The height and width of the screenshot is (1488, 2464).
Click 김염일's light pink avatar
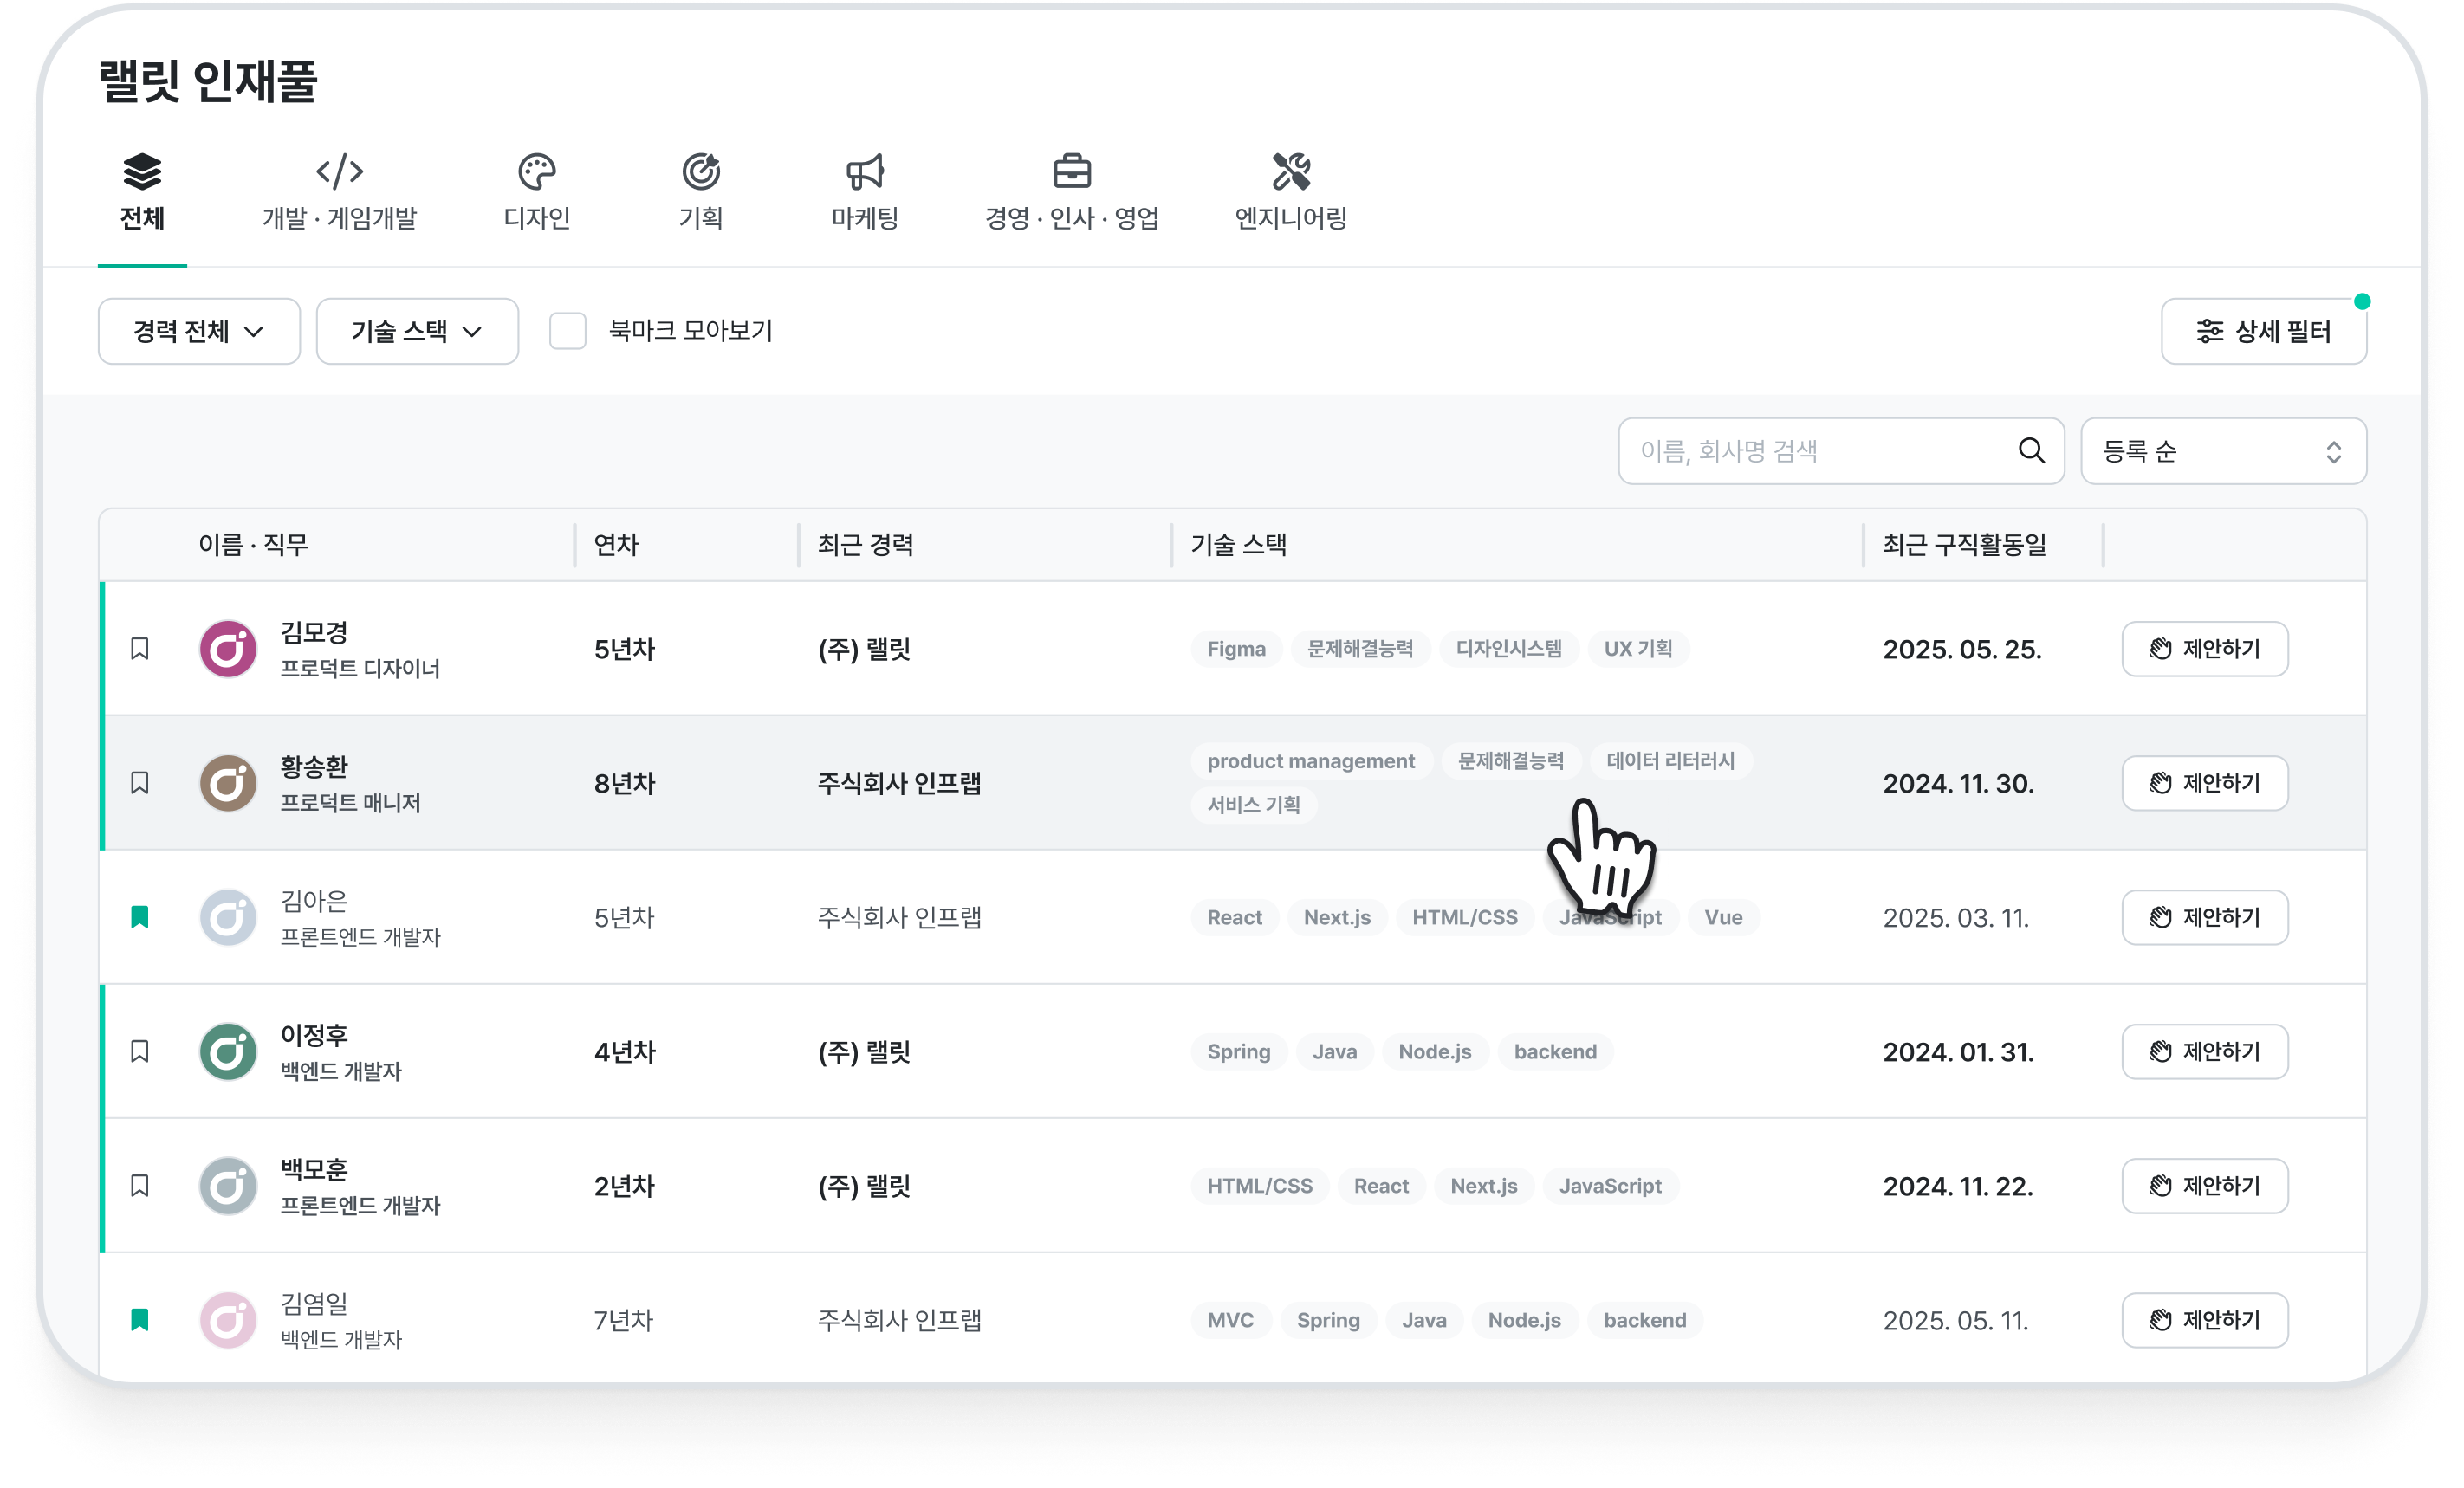click(x=228, y=1320)
